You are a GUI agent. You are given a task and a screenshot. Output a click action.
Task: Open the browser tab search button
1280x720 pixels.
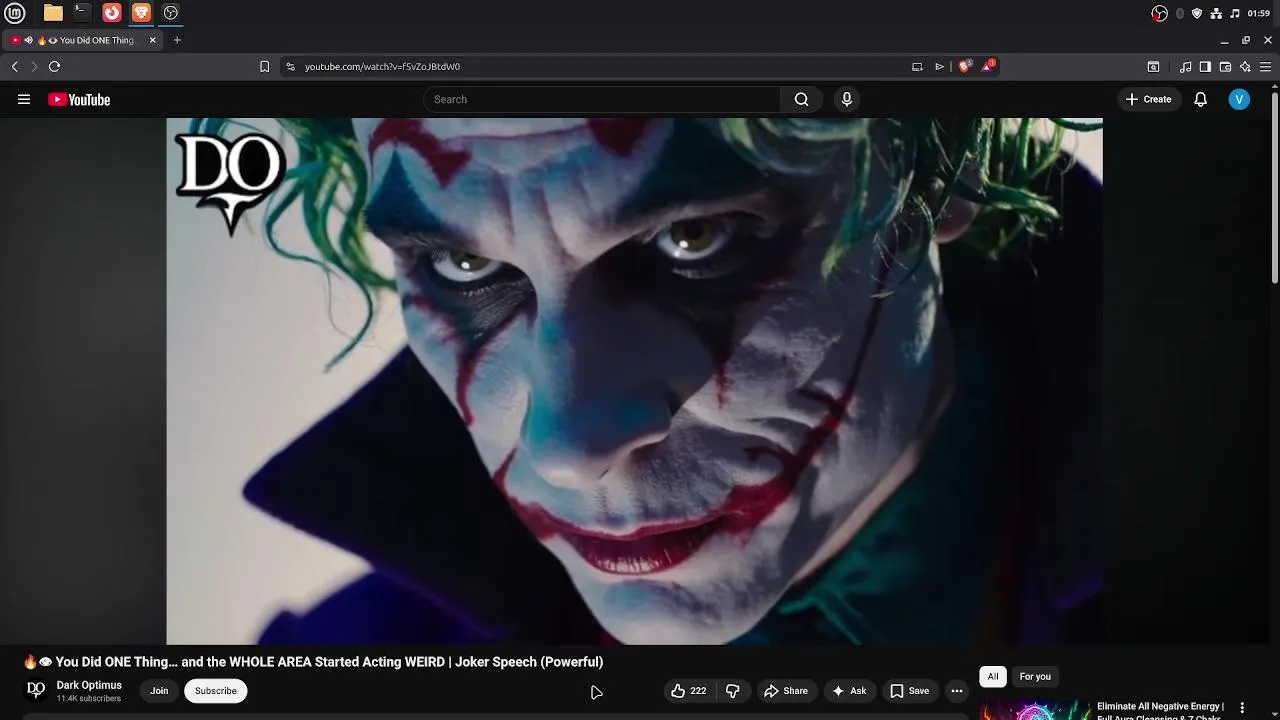[1153, 66]
